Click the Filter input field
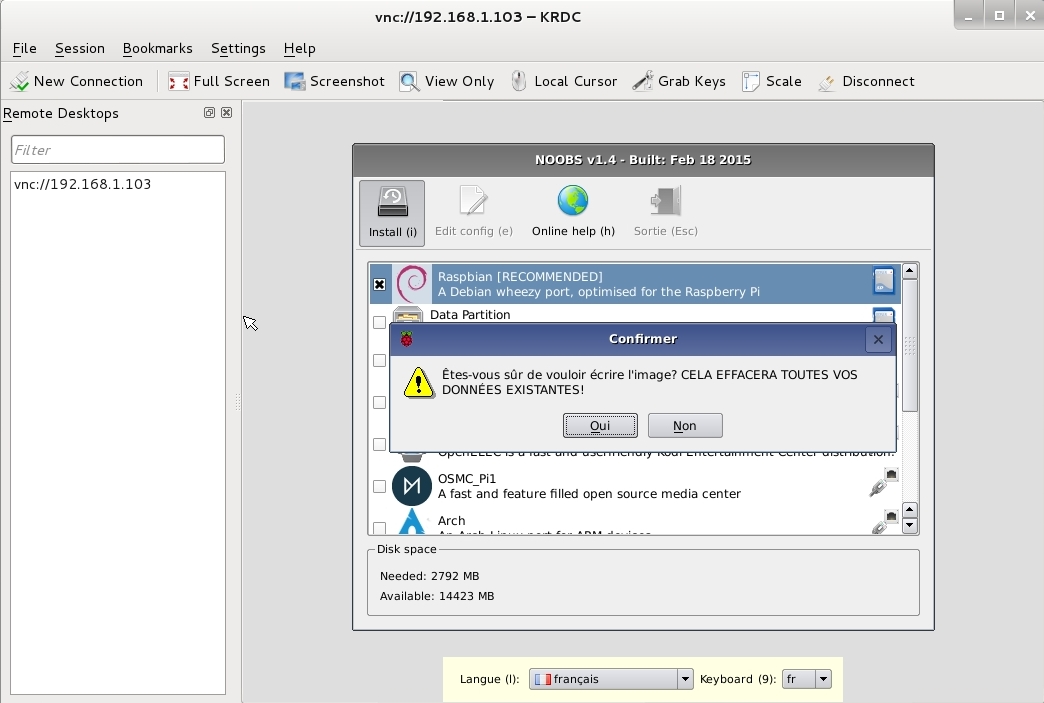1044x703 pixels. point(118,149)
